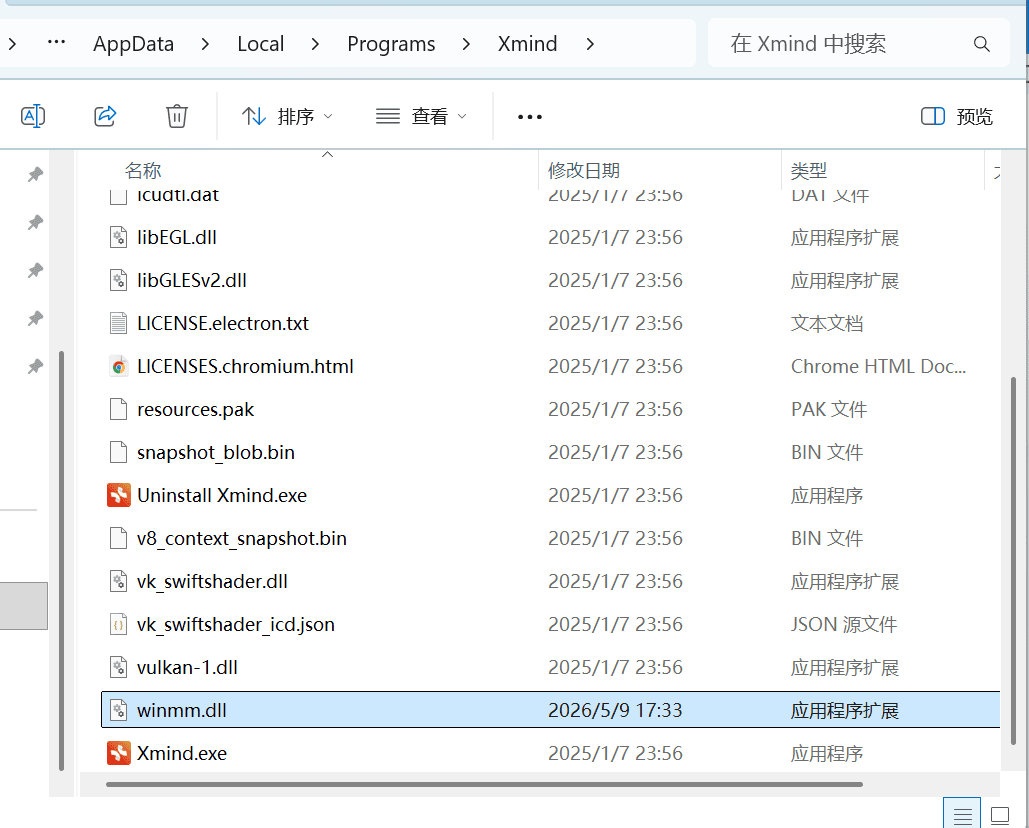Viewport: 1029px width, 828px height.
Task: Select the Uninstall Xmind.exe icon
Action: pyautogui.click(x=119, y=495)
